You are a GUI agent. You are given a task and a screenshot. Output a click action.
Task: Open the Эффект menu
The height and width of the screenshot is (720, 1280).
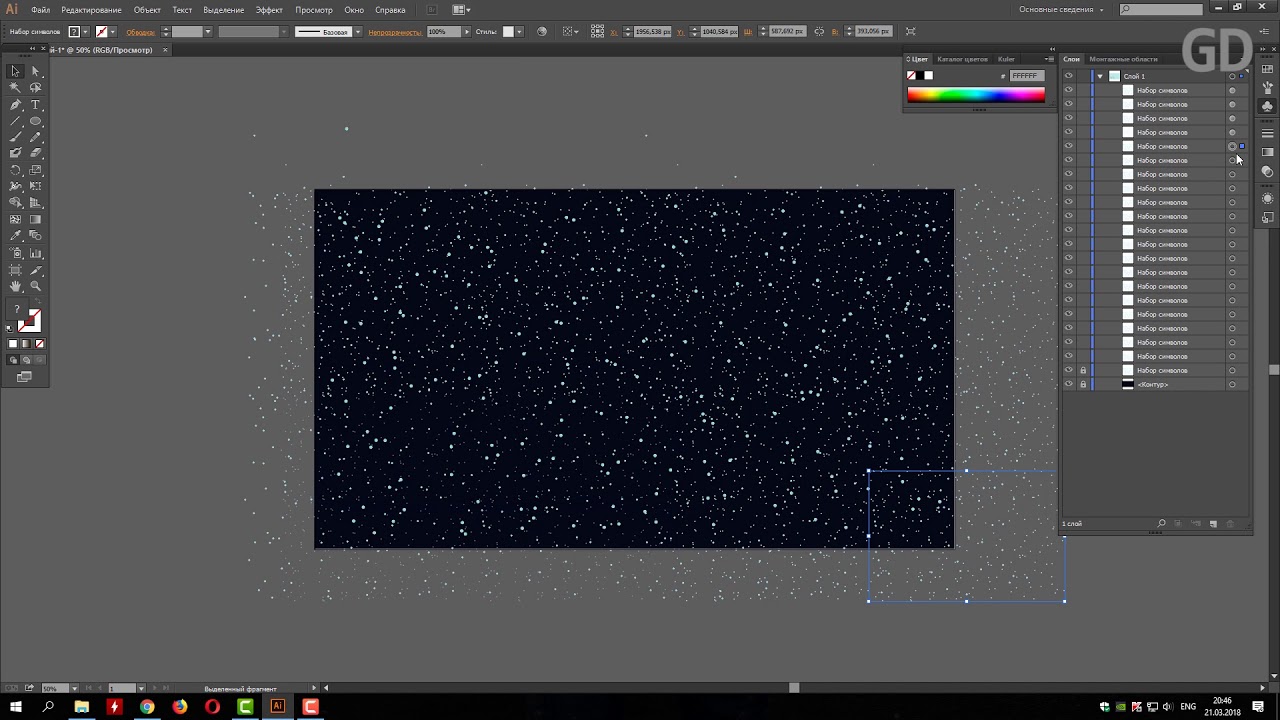[269, 9]
